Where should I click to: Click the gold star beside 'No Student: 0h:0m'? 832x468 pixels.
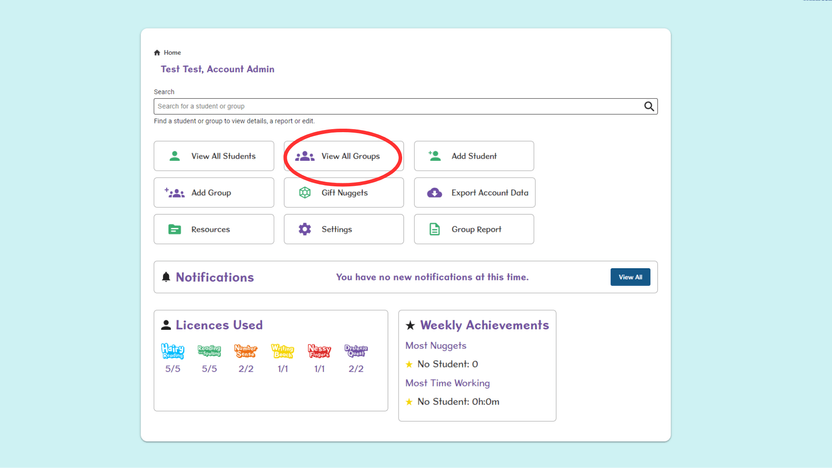(x=409, y=402)
